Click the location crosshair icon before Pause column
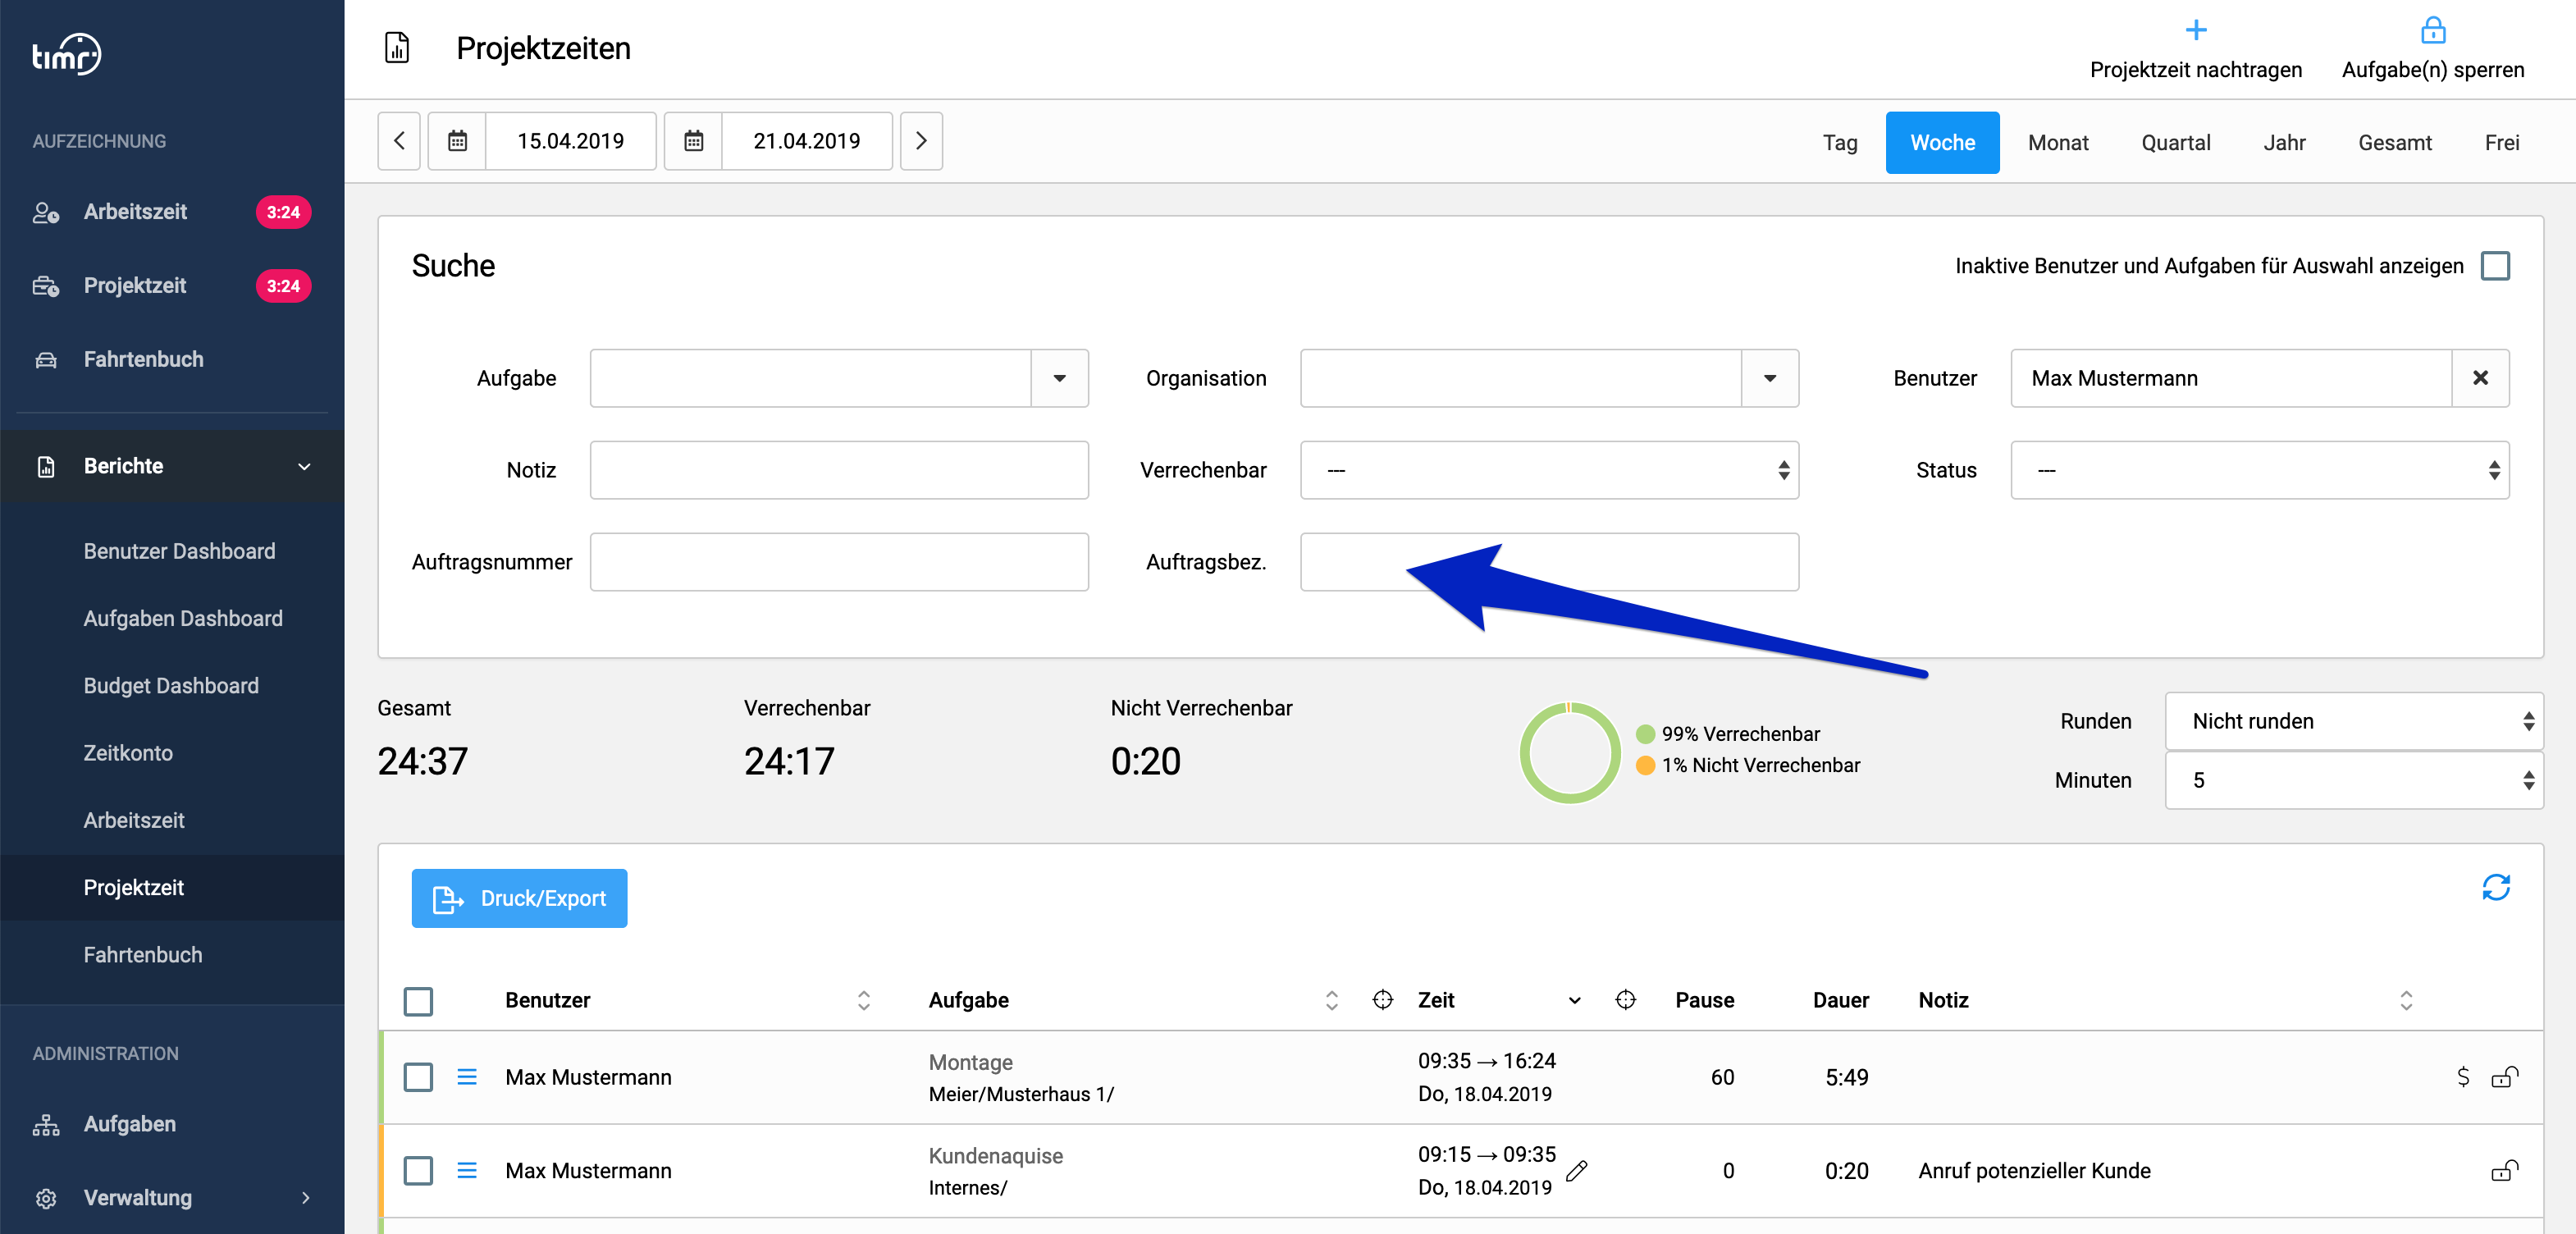This screenshot has height=1234, width=2576. point(1625,1000)
